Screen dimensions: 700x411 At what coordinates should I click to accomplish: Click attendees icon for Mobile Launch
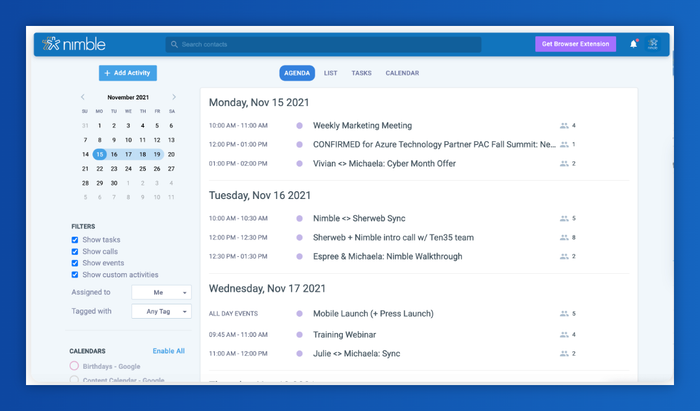(564, 314)
